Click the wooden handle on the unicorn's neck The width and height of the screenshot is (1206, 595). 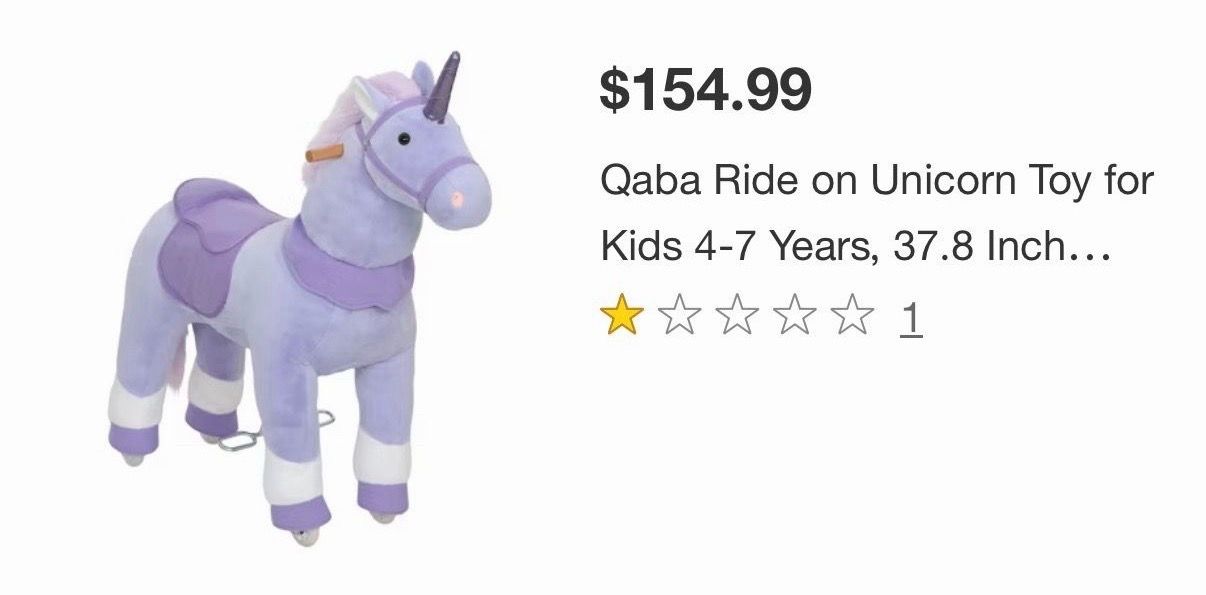pyautogui.click(x=324, y=154)
